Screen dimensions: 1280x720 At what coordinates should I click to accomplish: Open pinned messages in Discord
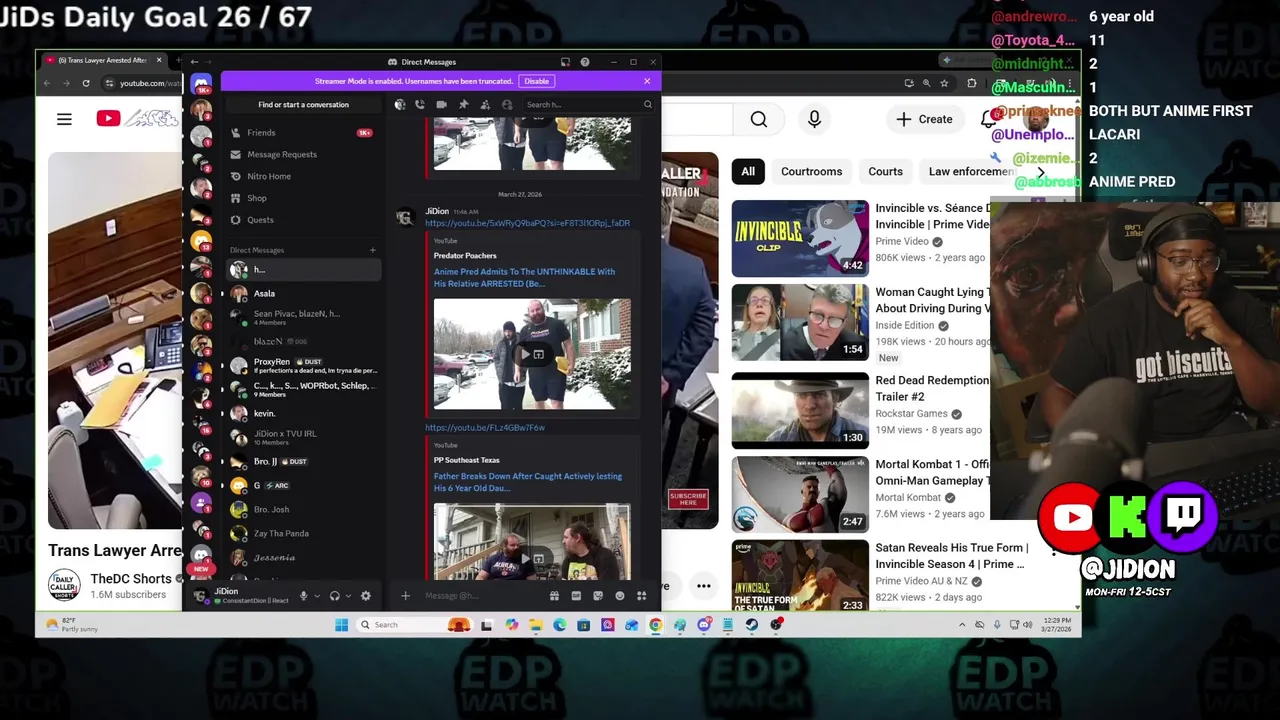463,104
